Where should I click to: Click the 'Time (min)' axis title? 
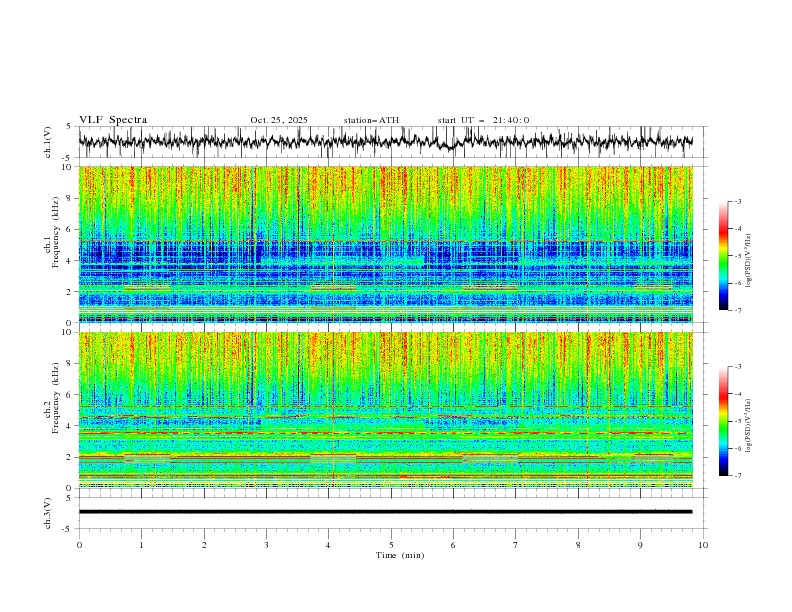(x=400, y=555)
